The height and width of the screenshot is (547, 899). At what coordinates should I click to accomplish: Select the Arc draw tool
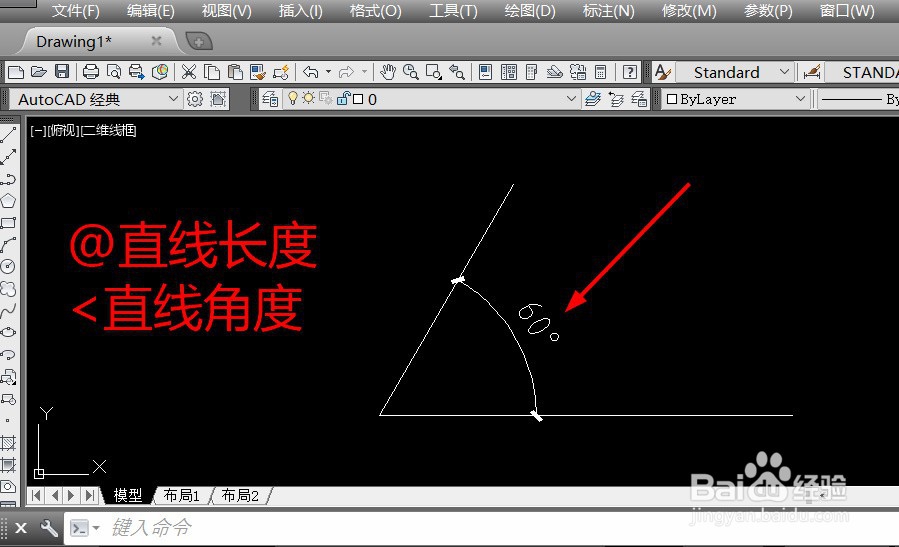[8, 245]
